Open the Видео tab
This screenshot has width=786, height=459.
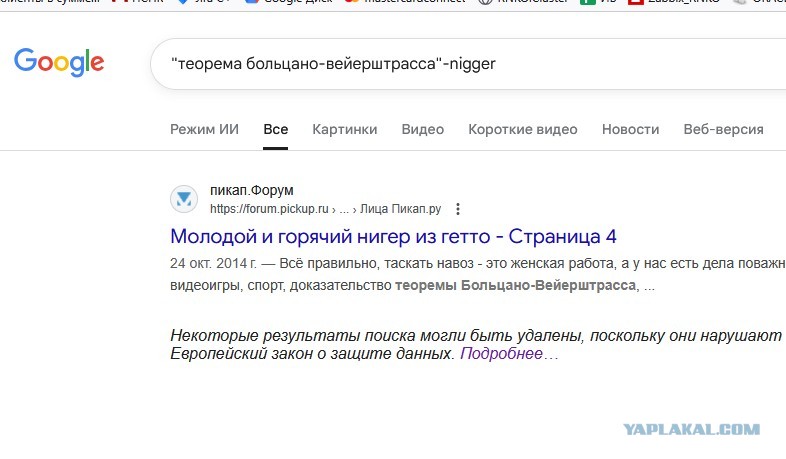coord(423,129)
